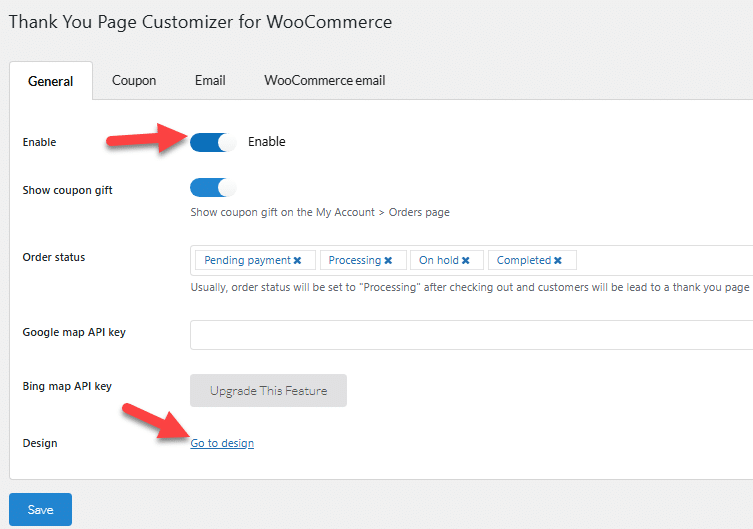Click the Google map API key label
The height and width of the screenshot is (529, 753).
[74, 332]
